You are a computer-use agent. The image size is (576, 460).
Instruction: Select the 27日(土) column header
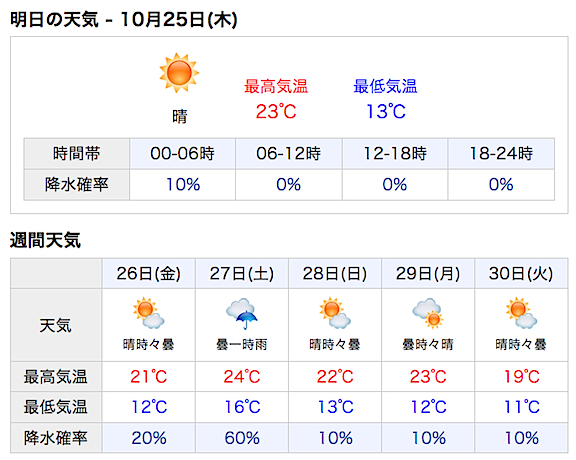pyautogui.click(x=242, y=274)
